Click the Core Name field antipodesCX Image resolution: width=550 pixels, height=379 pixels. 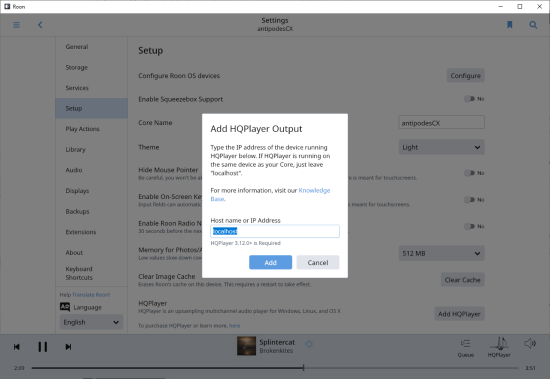click(441, 122)
